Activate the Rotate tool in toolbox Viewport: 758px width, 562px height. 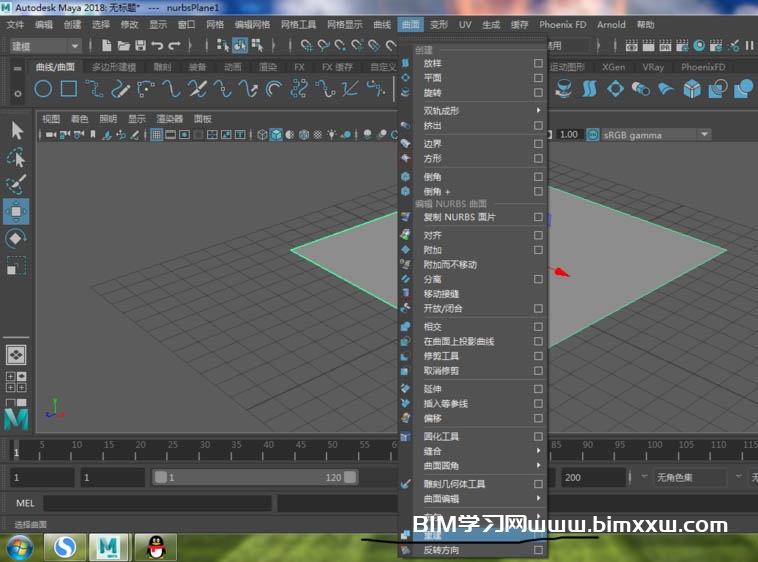point(17,238)
